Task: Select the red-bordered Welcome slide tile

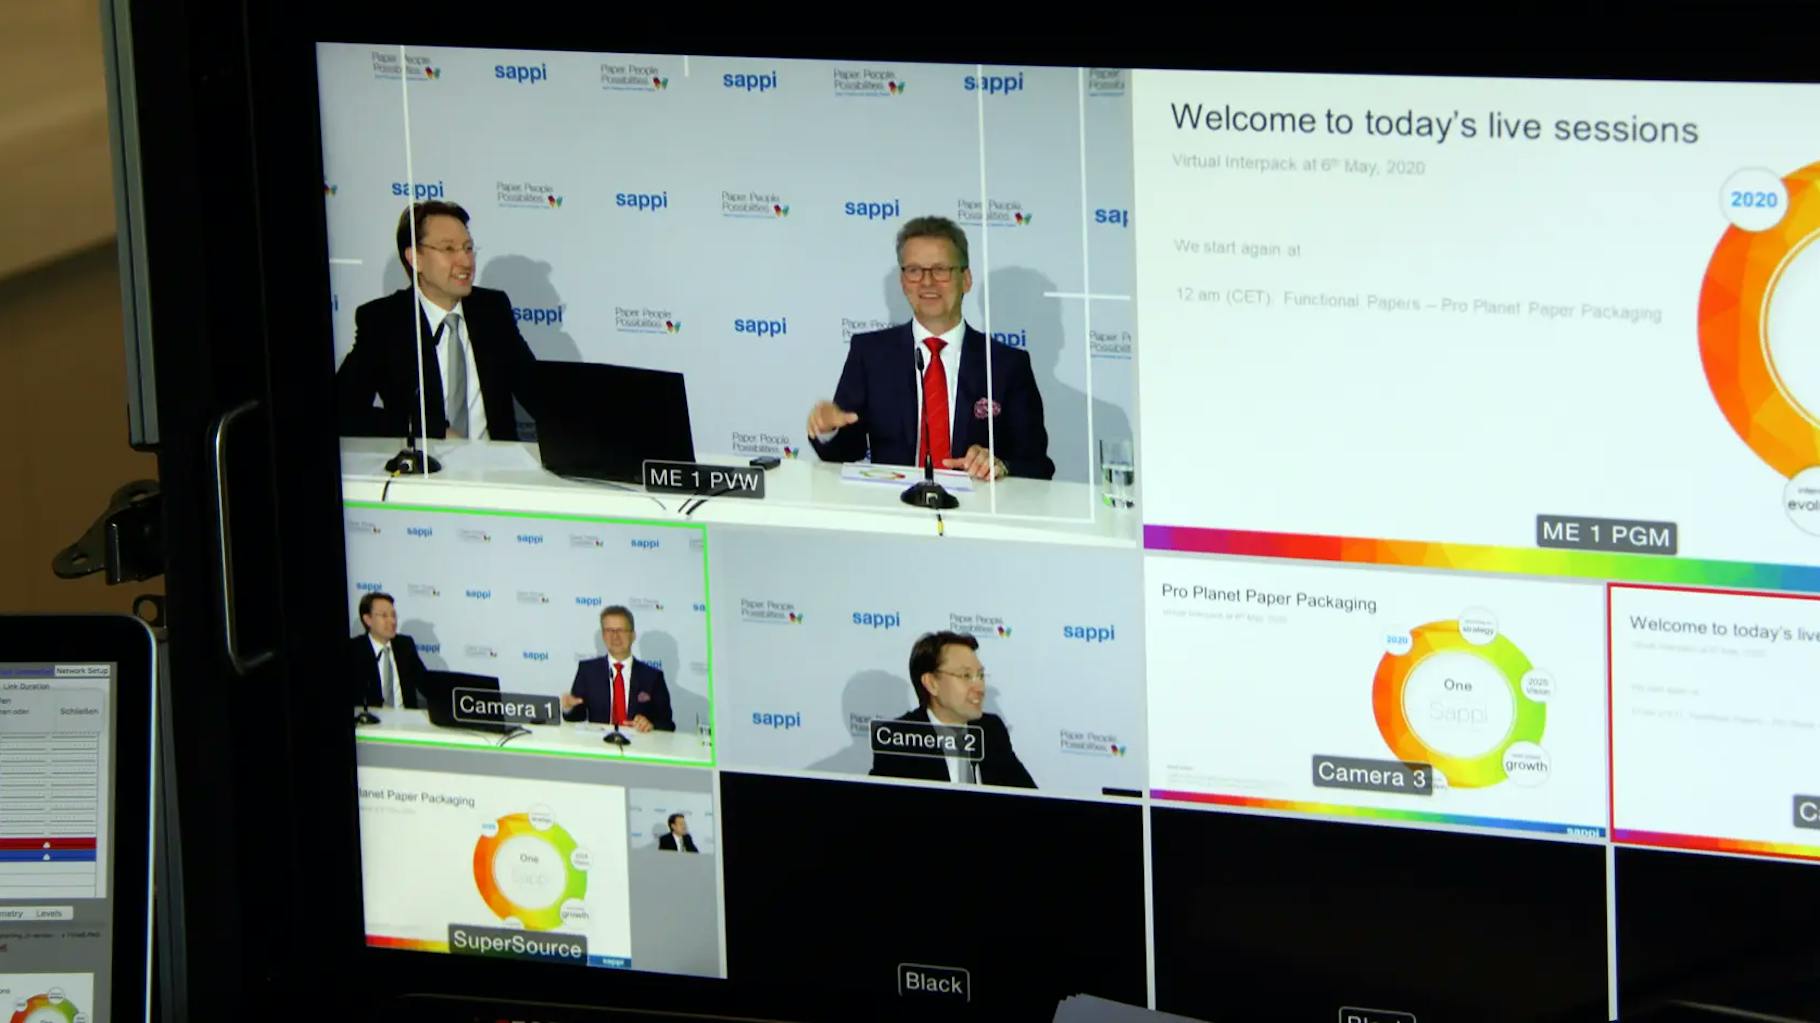Action: point(1716,720)
